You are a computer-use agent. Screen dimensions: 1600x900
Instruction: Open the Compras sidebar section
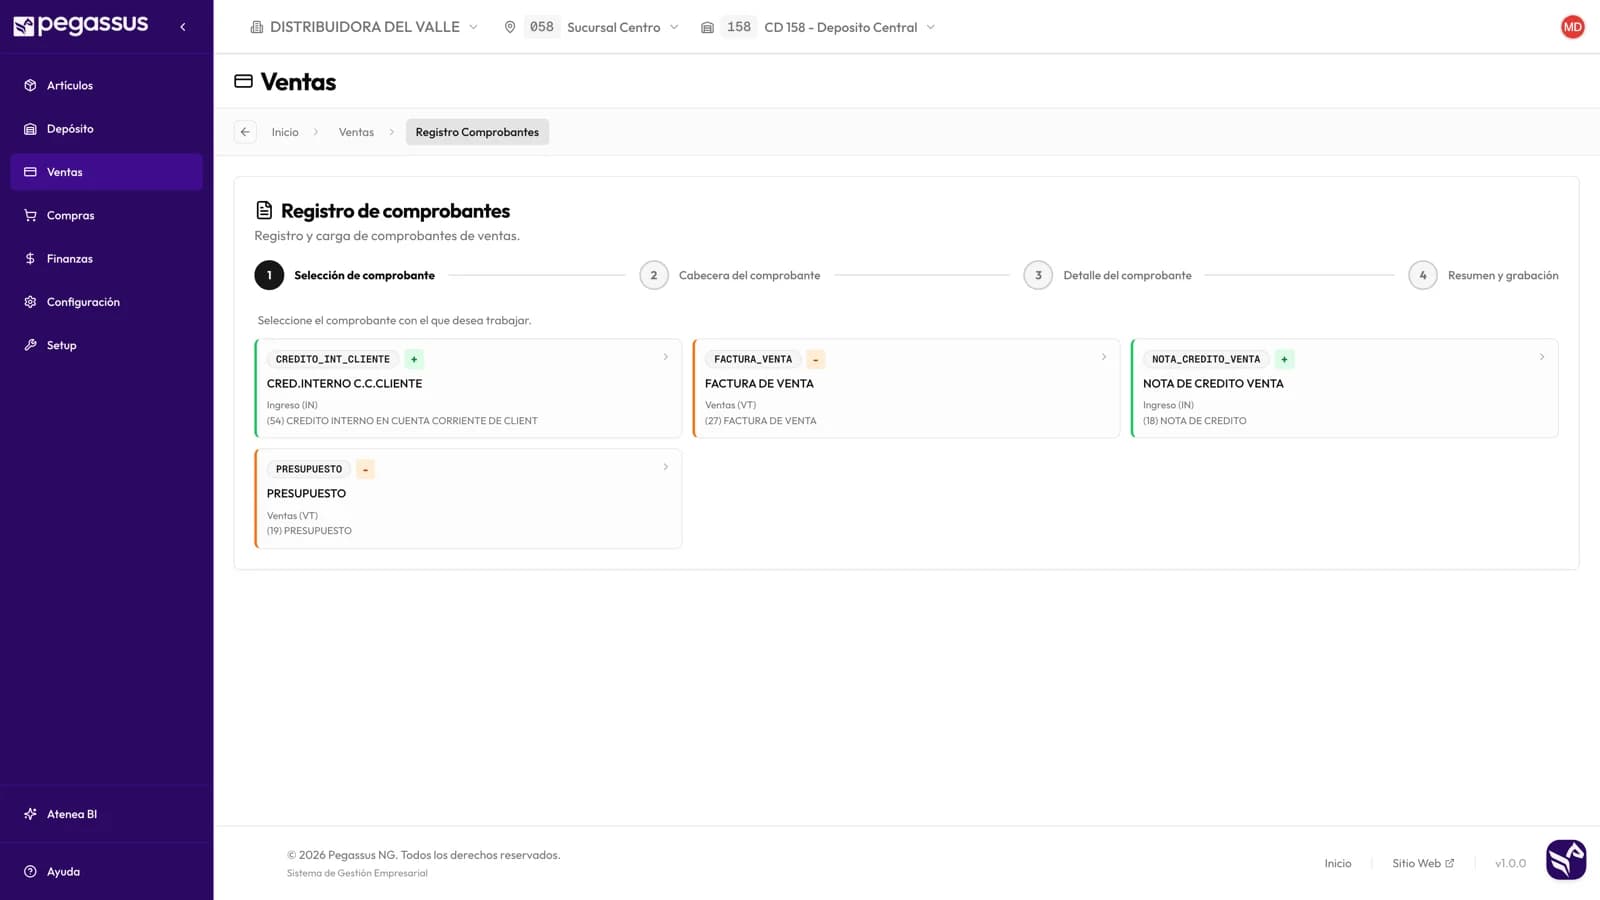point(106,215)
